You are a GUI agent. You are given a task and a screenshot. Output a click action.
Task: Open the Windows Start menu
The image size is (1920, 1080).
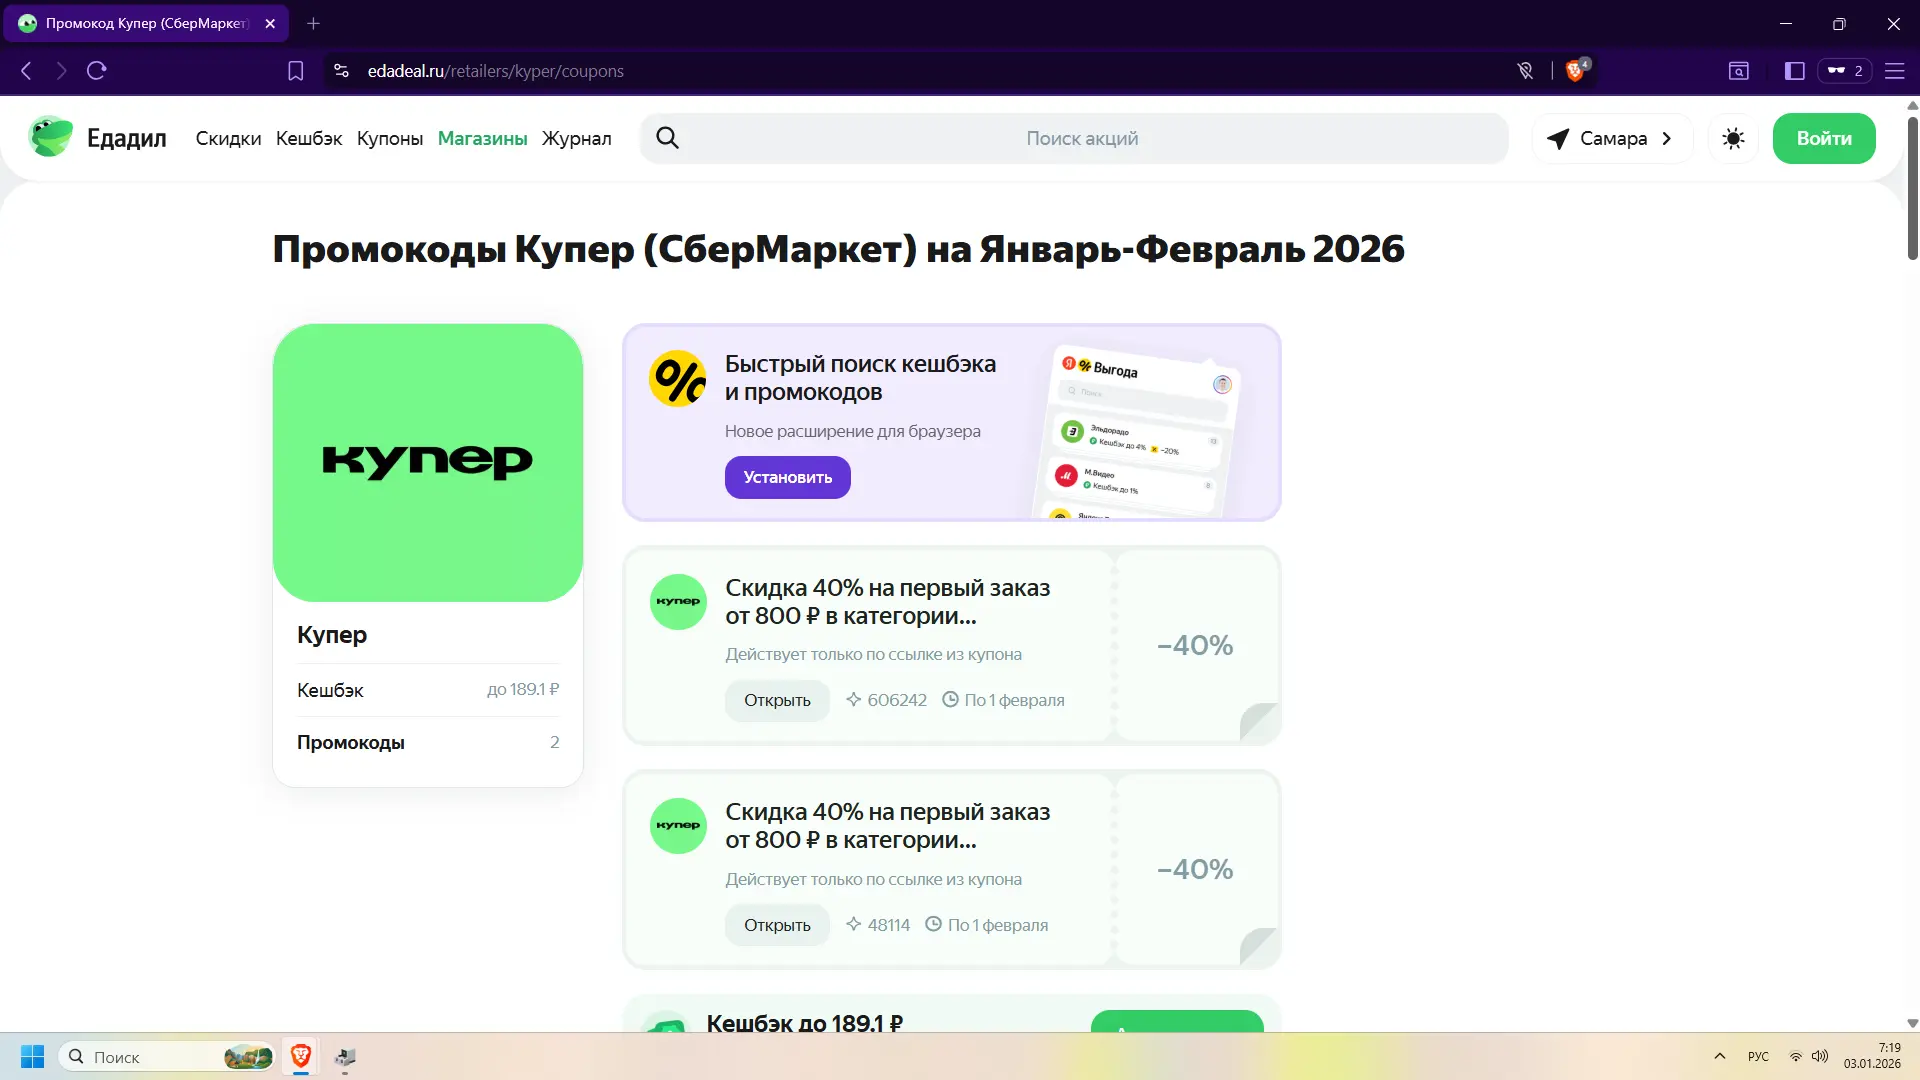pos(32,1057)
